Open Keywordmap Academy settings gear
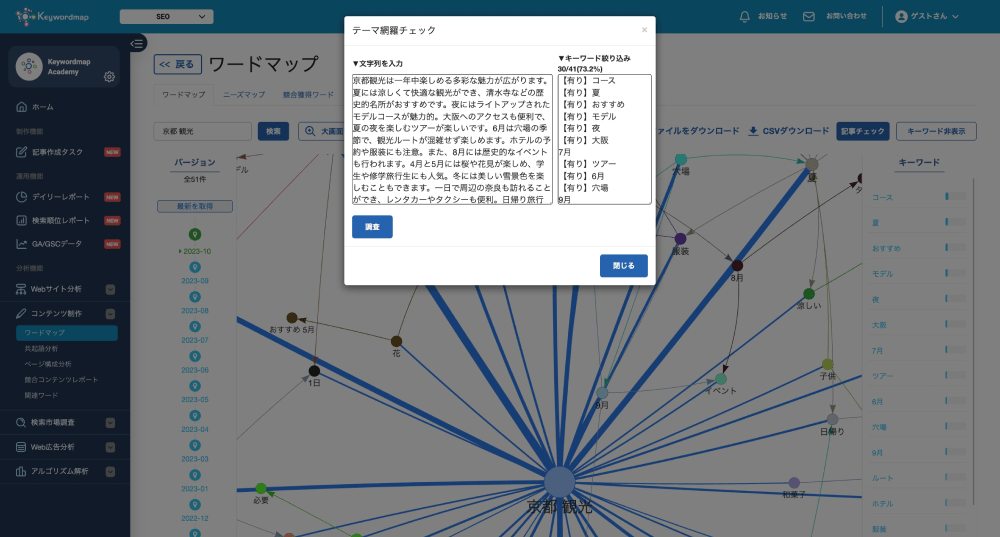1000x537 pixels. (x=109, y=77)
